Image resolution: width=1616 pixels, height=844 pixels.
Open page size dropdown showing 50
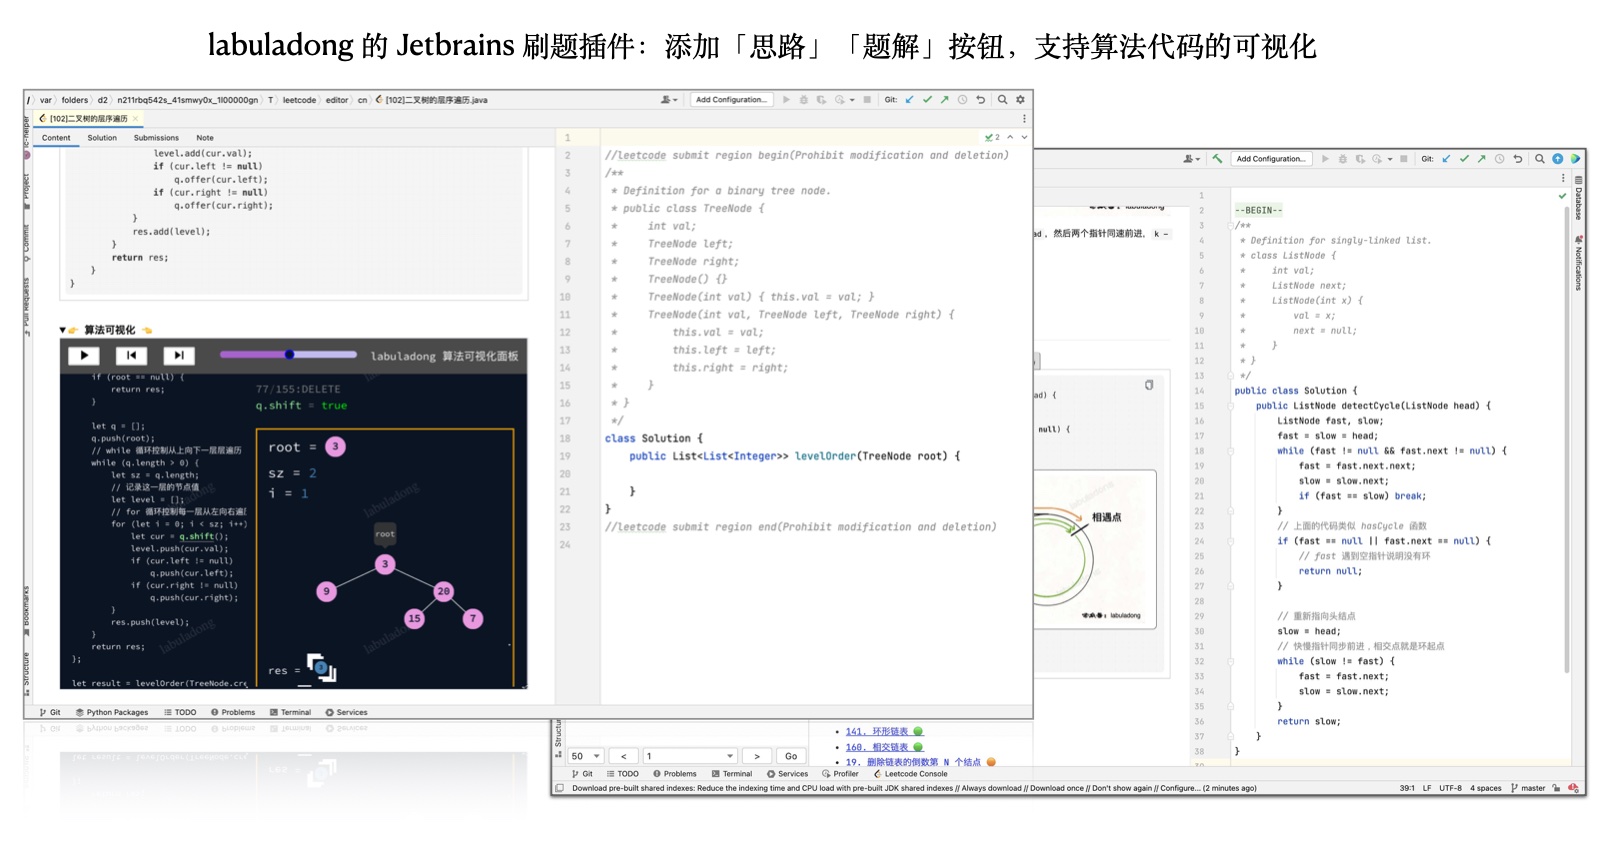click(x=585, y=756)
